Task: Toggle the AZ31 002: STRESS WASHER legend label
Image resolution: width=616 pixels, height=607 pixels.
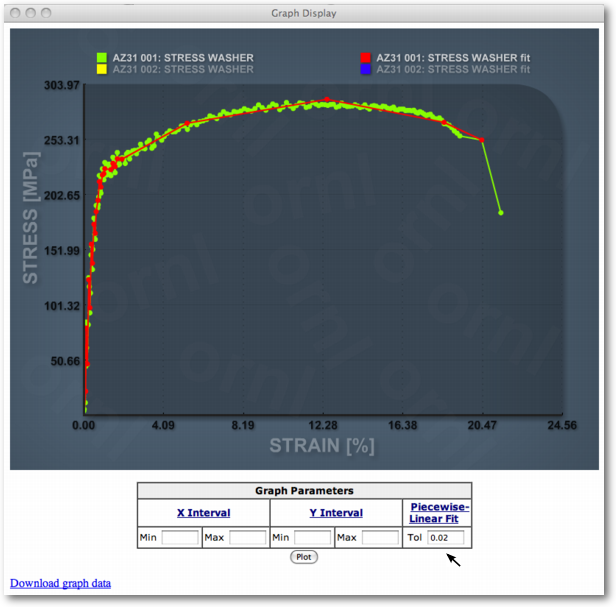Action: tap(183, 70)
